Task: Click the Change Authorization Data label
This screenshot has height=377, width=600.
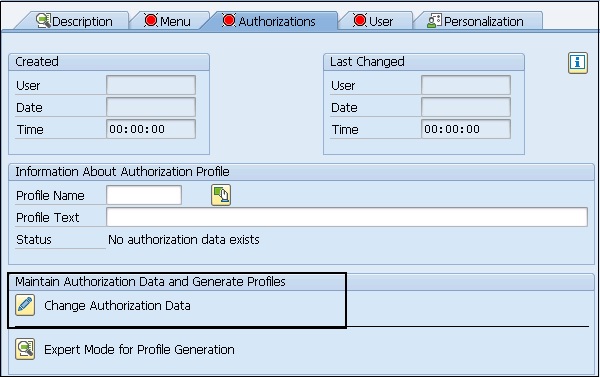Action: coord(117,305)
